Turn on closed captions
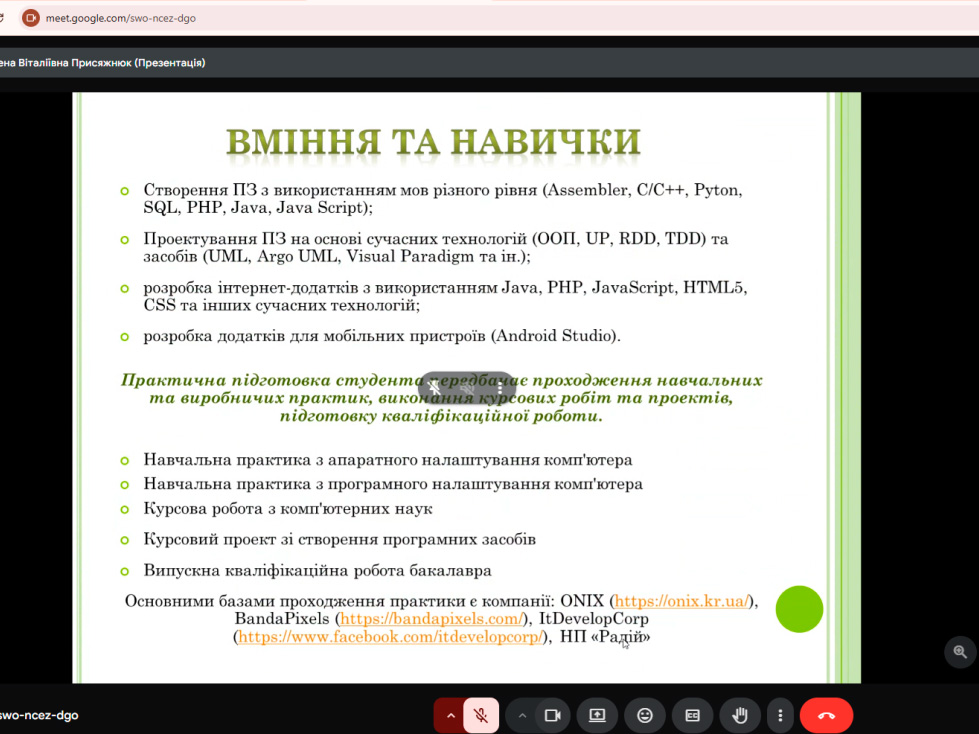979x734 pixels. tap(692, 715)
